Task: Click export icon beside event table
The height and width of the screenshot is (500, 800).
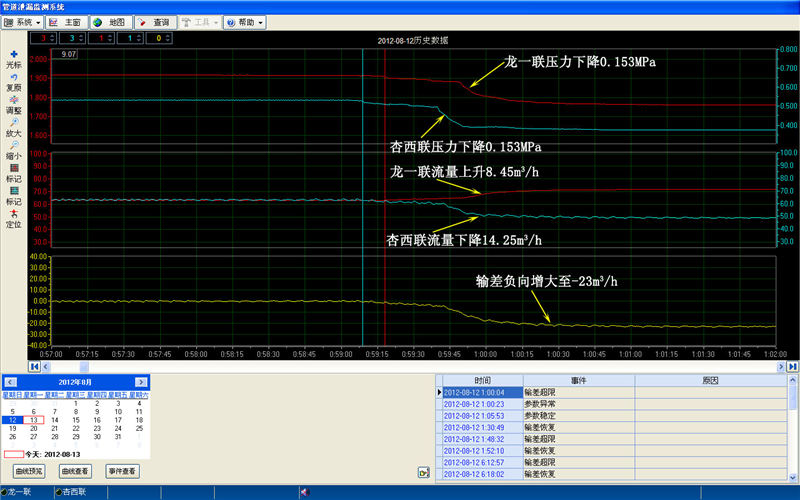Action: click(x=423, y=472)
